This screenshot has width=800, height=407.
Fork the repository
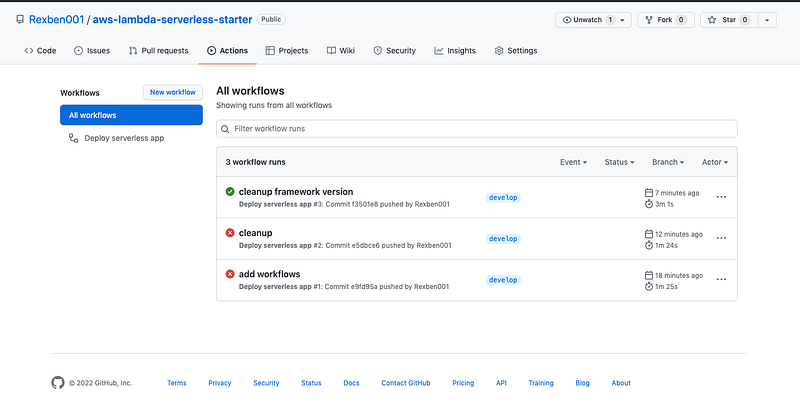(x=665, y=20)
